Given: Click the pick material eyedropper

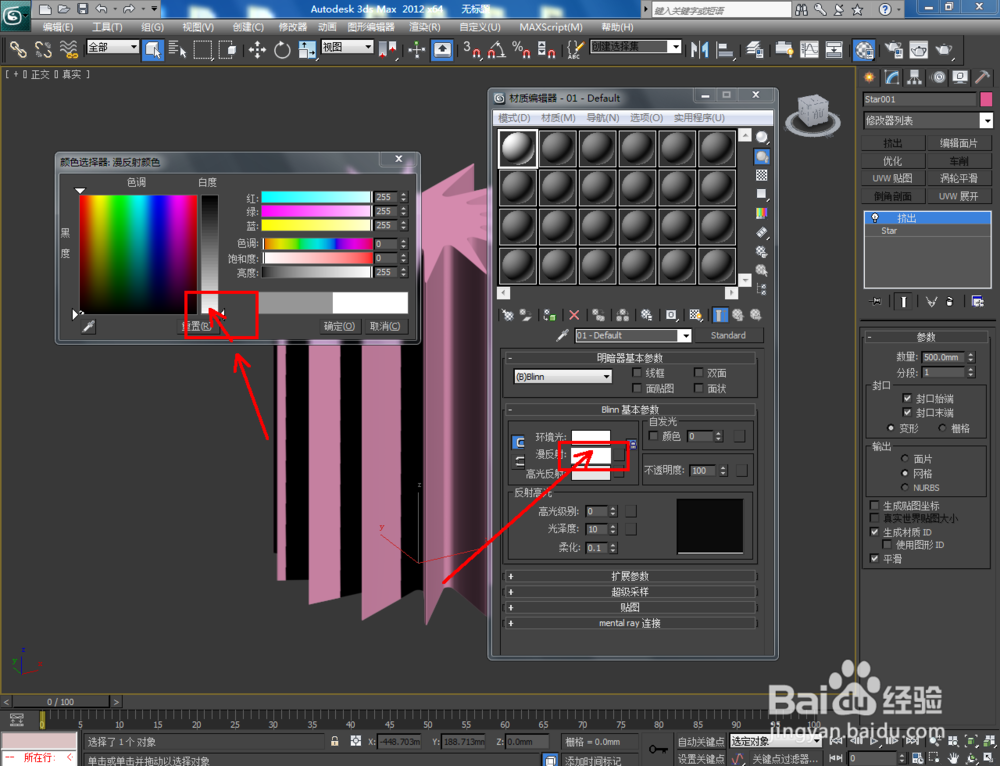Looking at the screenshot, I should tap(562, 335).
